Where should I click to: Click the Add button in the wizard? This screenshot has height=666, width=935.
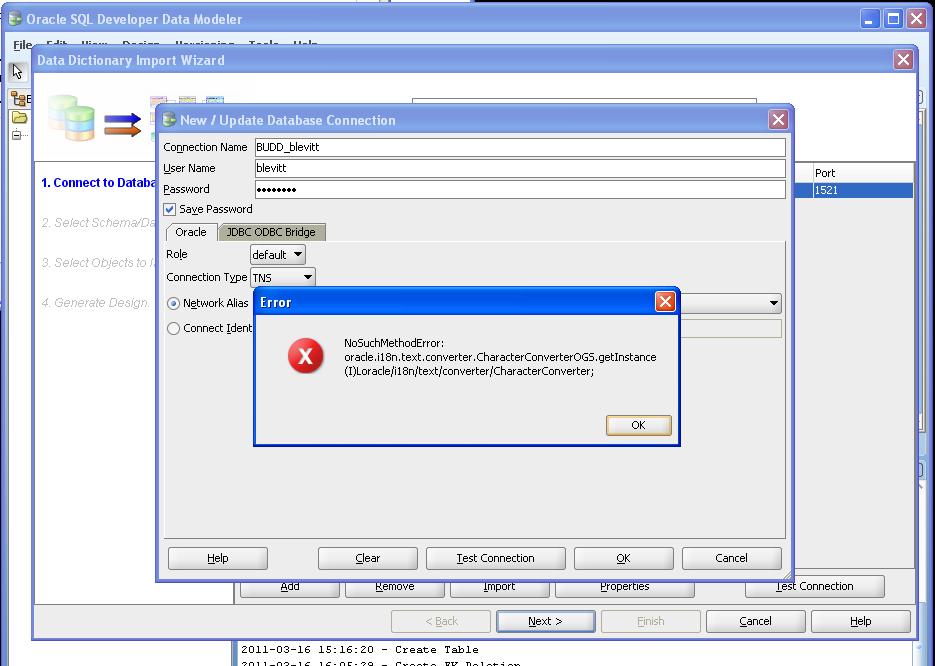(x=290, y=587)
